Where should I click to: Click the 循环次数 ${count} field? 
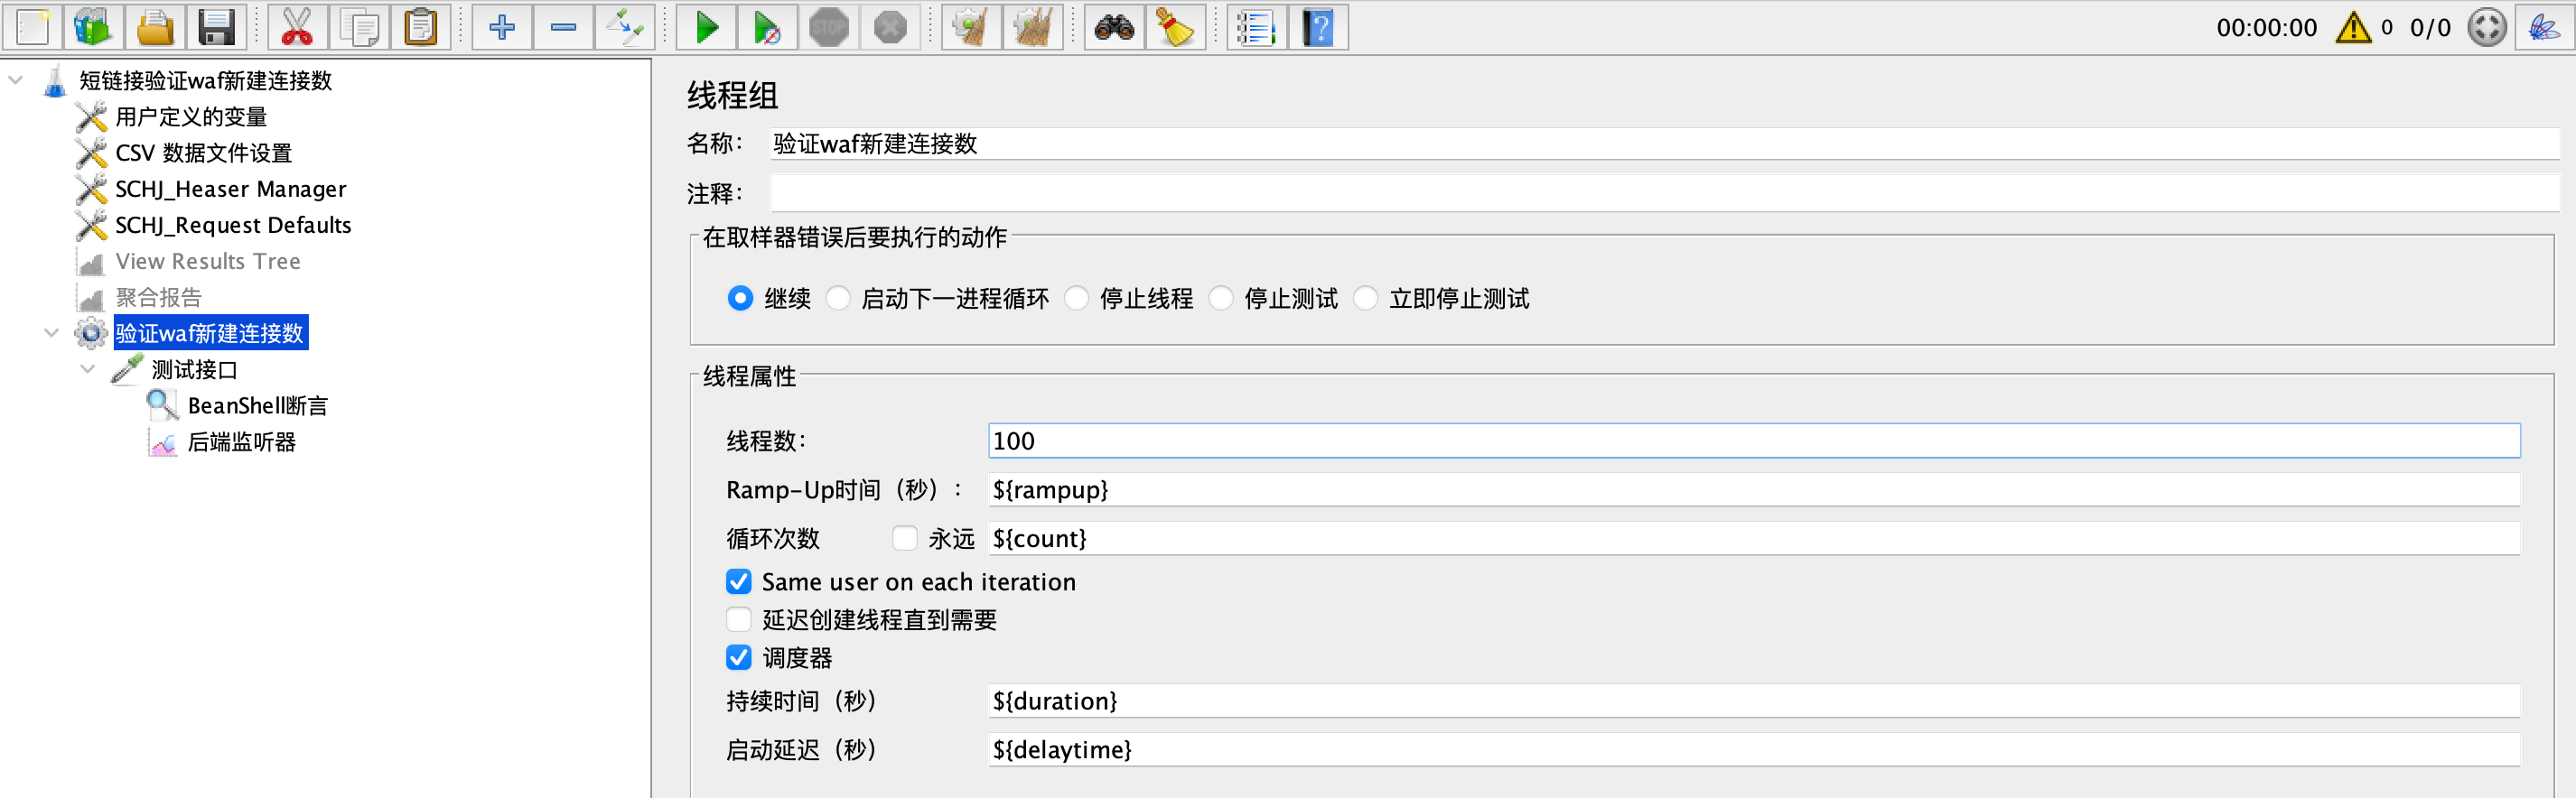(x=1754, y=538)
